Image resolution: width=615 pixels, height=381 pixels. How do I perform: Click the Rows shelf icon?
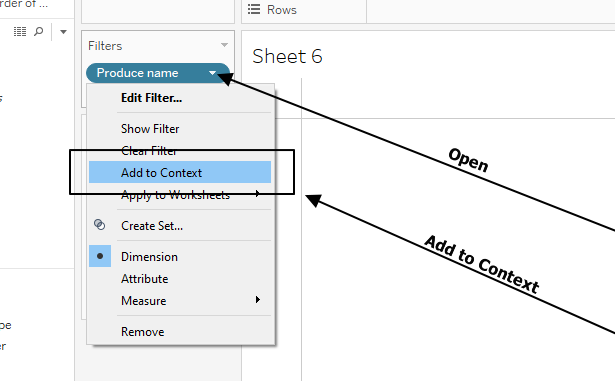(x=254, y=9)
